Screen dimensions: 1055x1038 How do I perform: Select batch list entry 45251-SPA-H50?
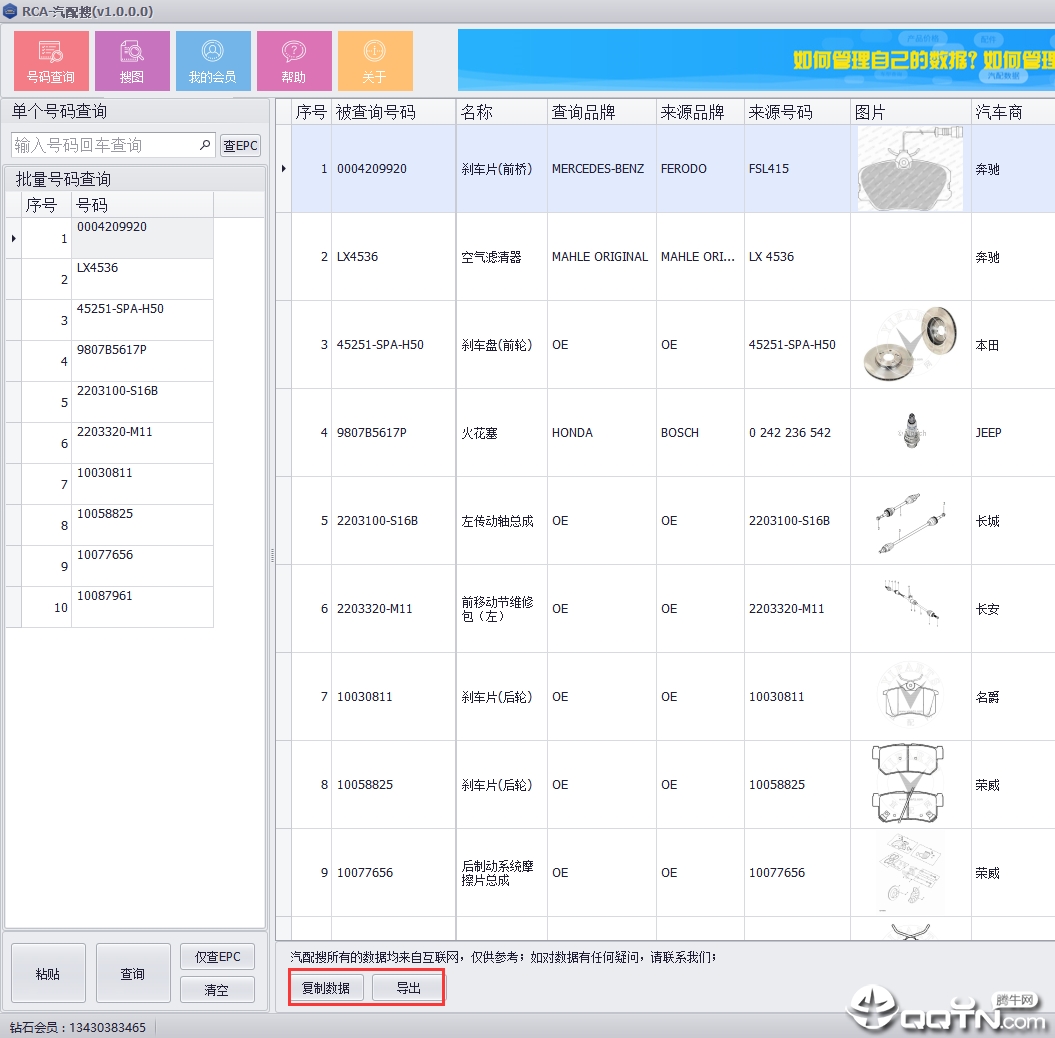pos(143,320)
